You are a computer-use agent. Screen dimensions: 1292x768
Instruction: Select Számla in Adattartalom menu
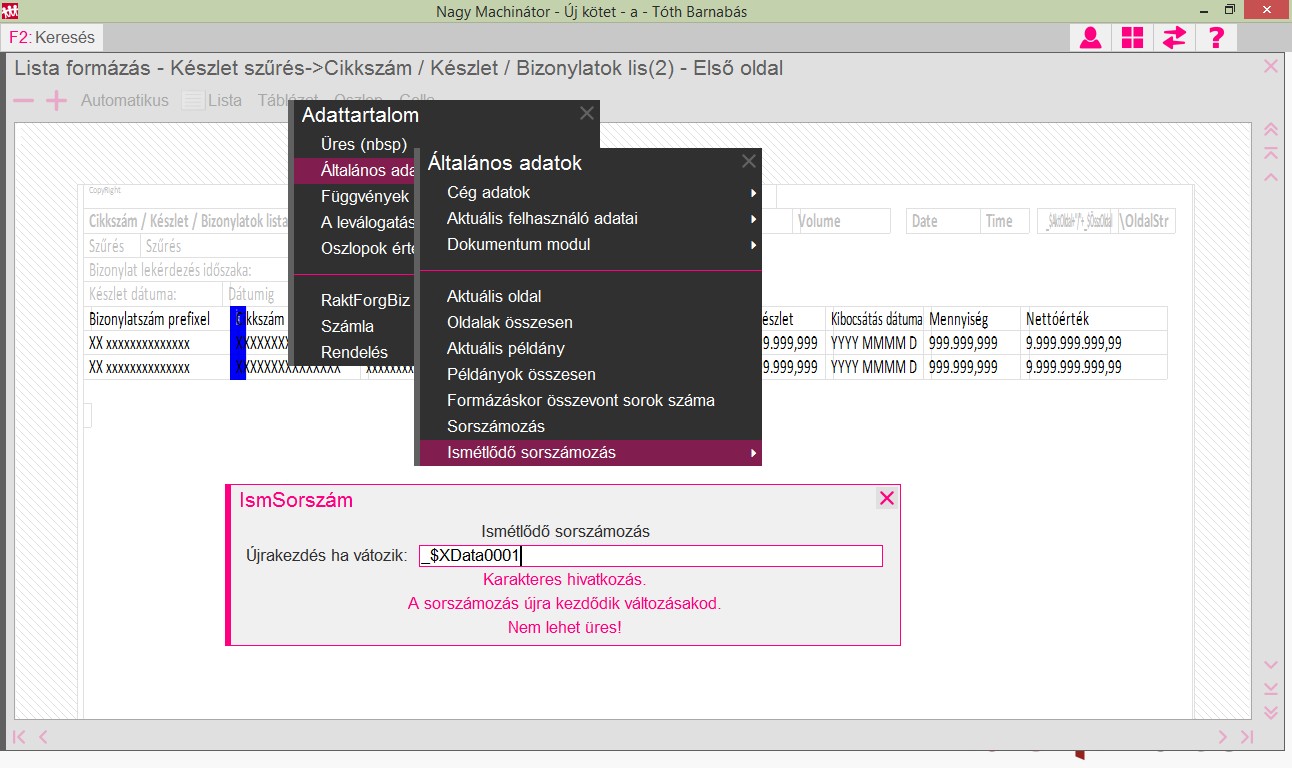tap(347, 326)
